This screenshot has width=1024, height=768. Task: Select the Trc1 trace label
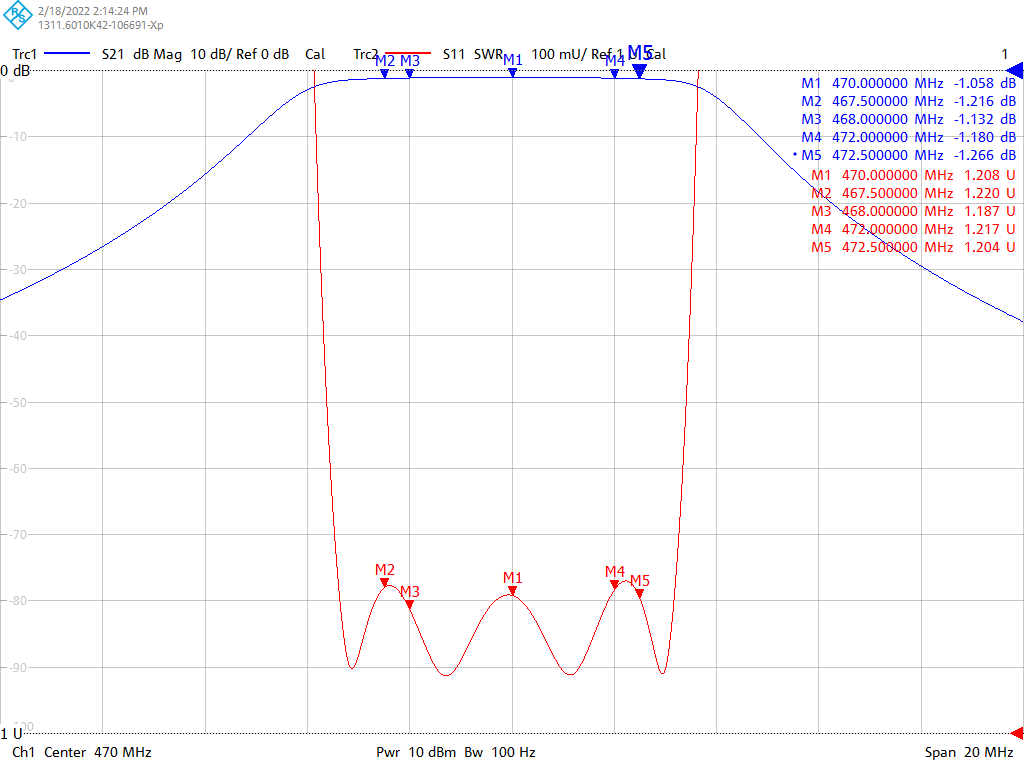click(25, 54)
